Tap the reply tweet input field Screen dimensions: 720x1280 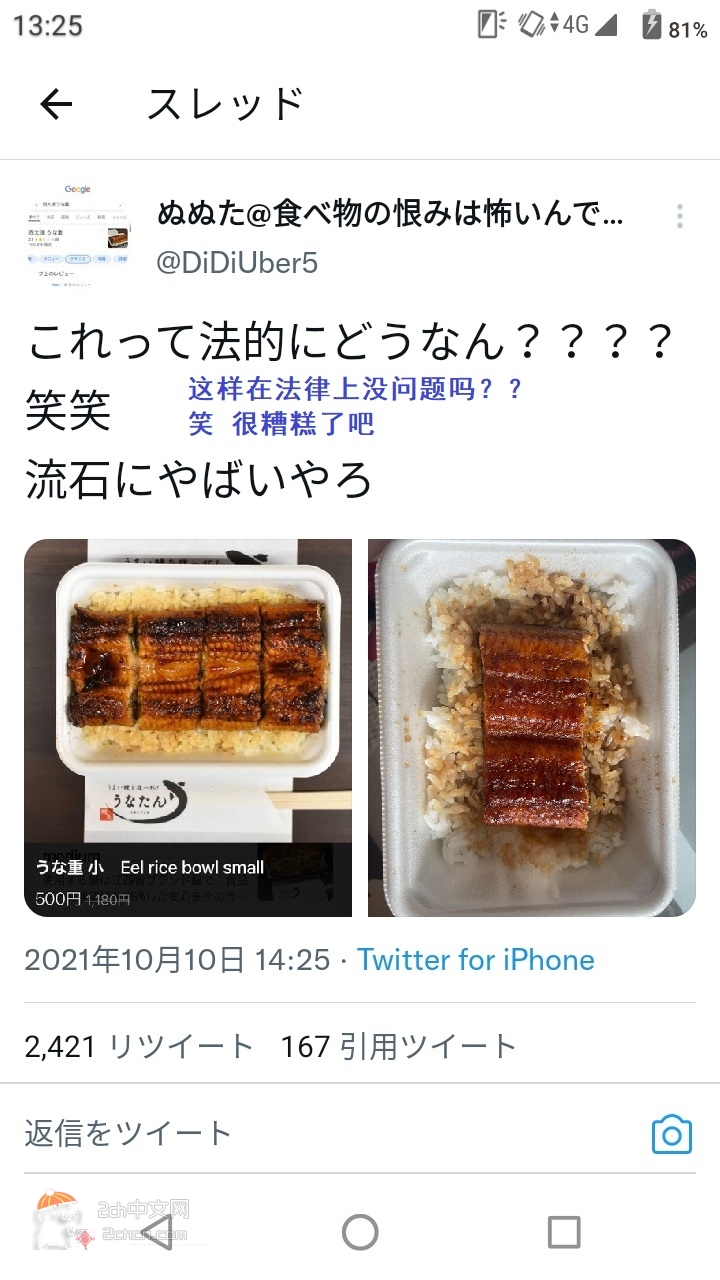point(330,1134)
